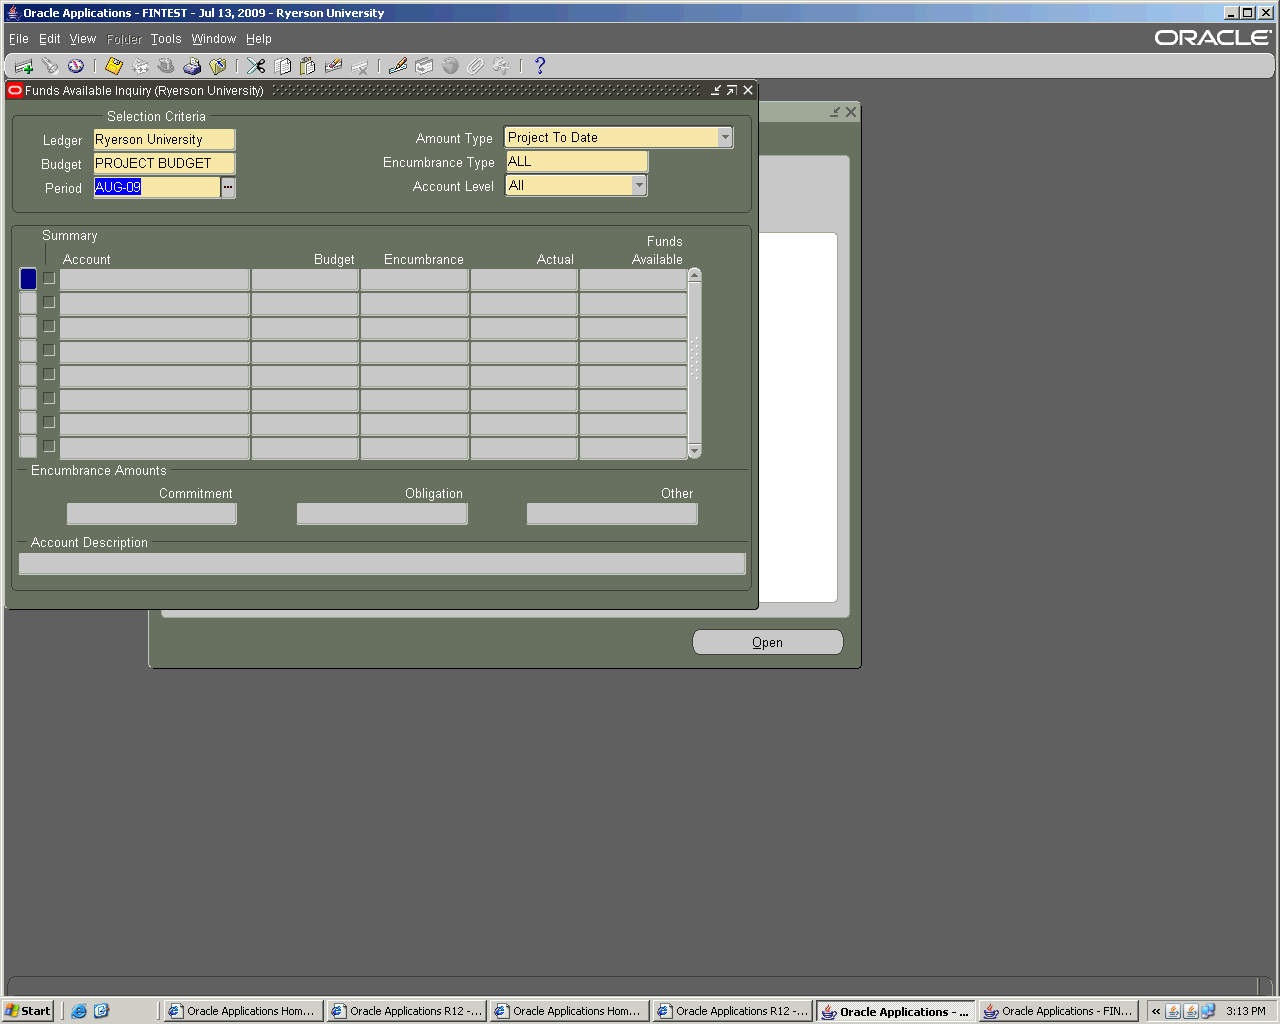This screenshot has width=1280, height=1024.
Task: Tick the first Summary row checkbox
Action: (49, 279)
